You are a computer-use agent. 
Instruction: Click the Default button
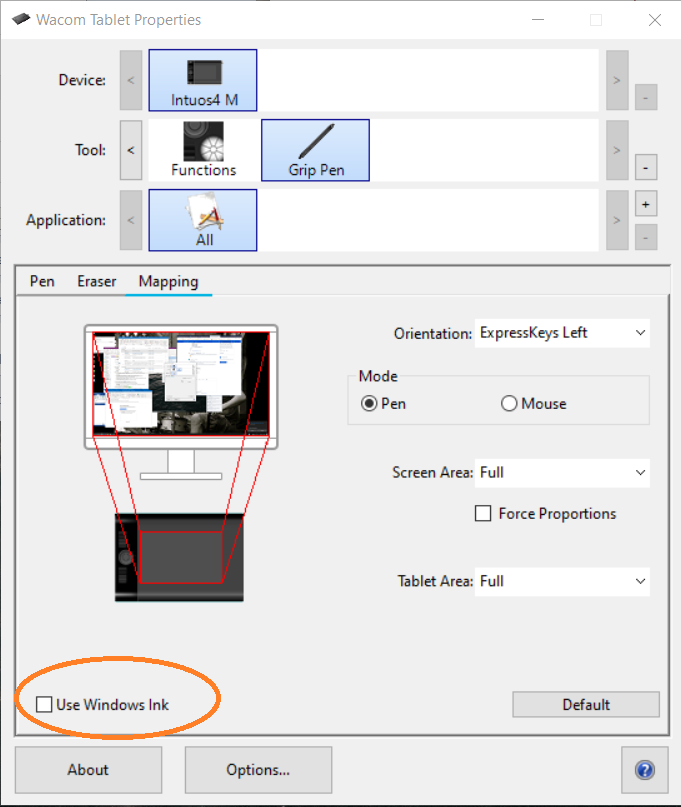(x=586, y=705)
